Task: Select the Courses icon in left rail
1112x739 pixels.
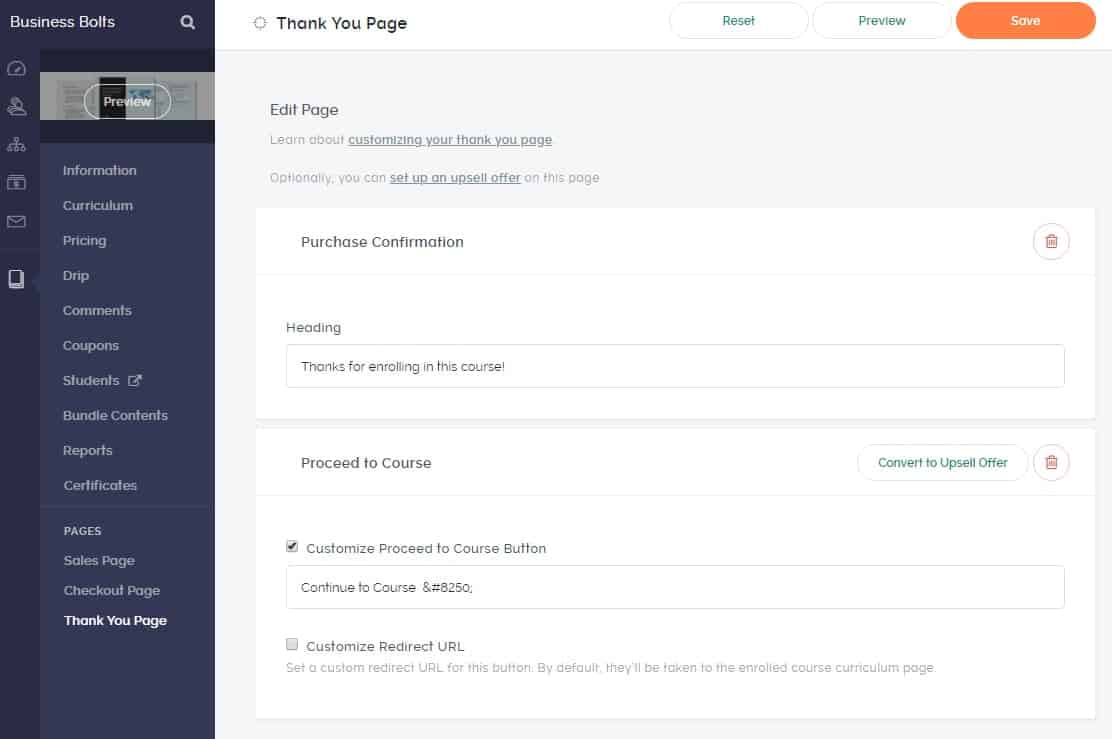Action: click(16, 279)
